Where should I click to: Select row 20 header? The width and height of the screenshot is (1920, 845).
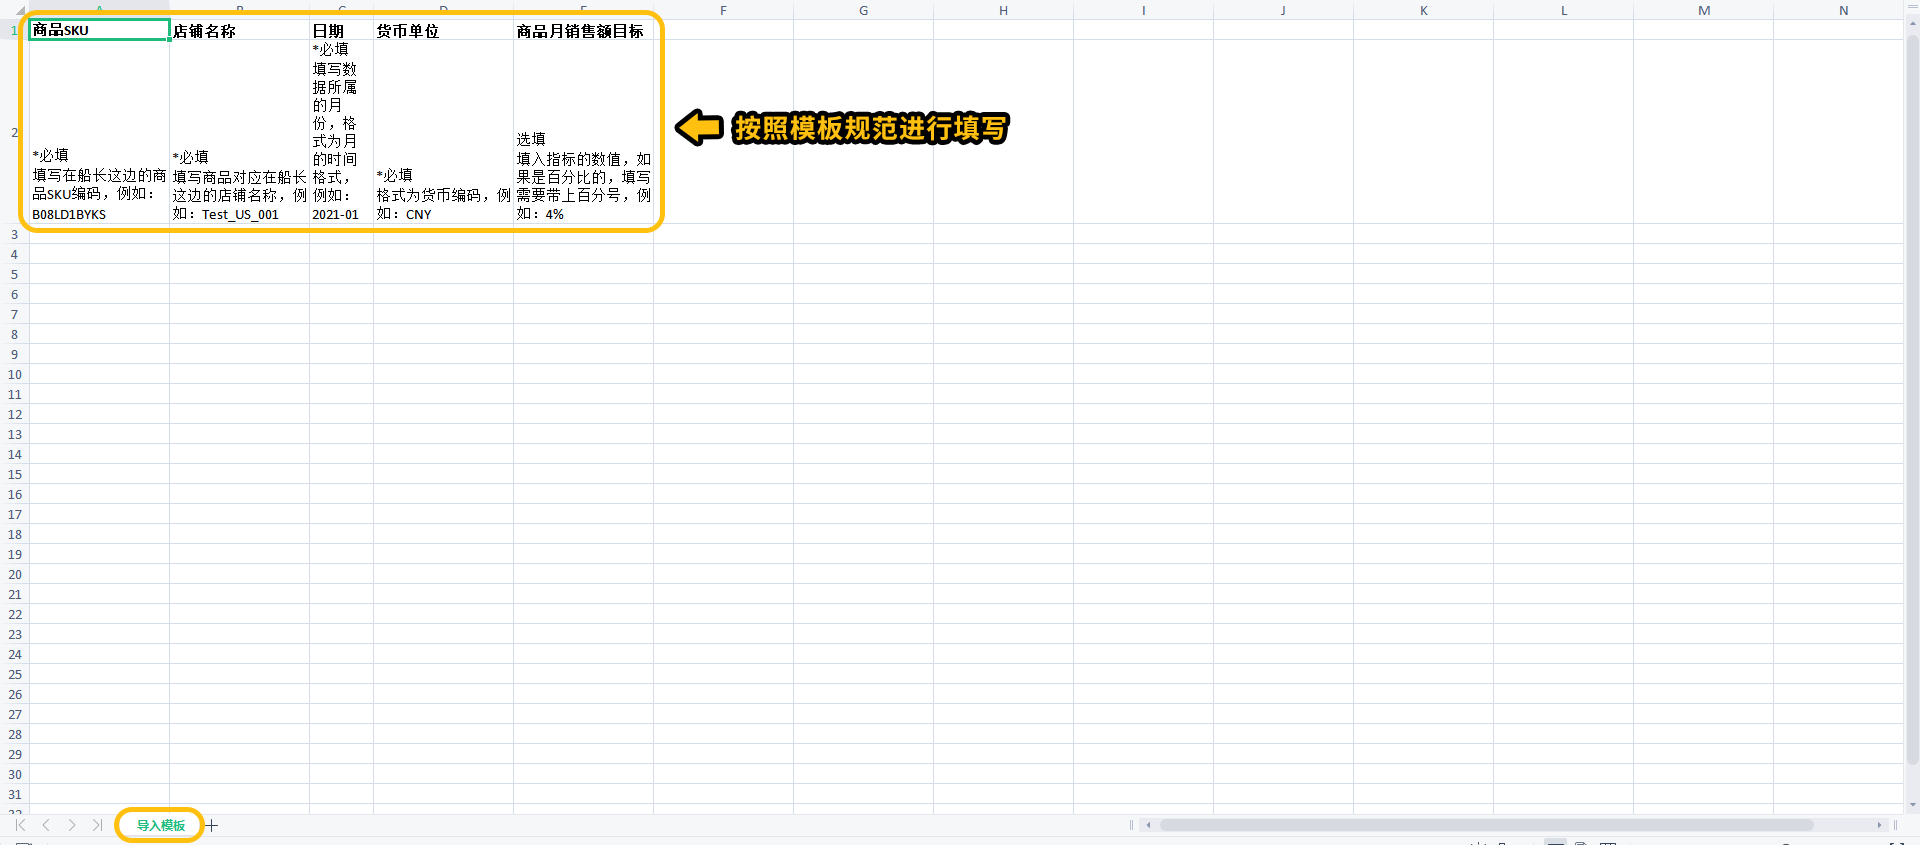click(x=14, y=574)
